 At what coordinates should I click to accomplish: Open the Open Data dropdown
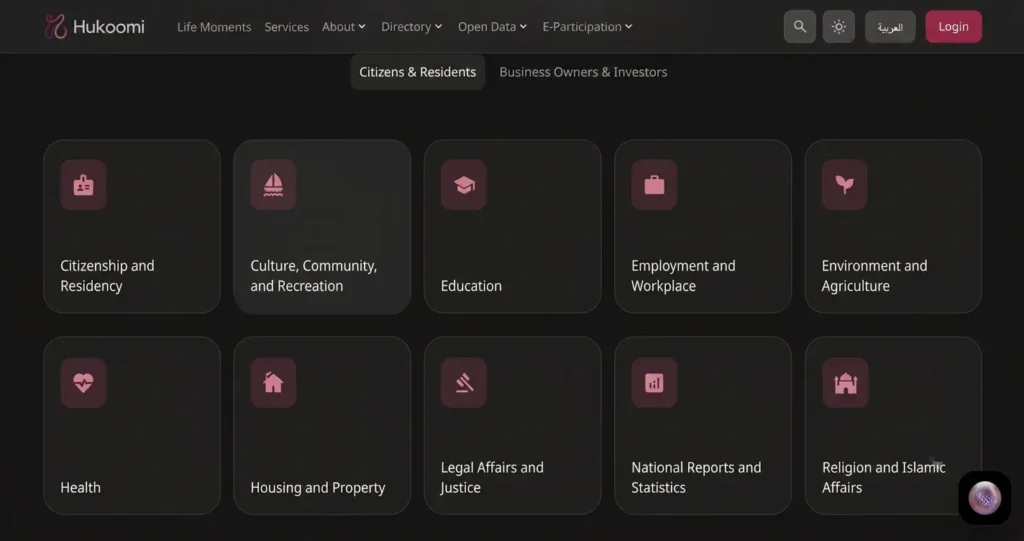coord(492,27)
